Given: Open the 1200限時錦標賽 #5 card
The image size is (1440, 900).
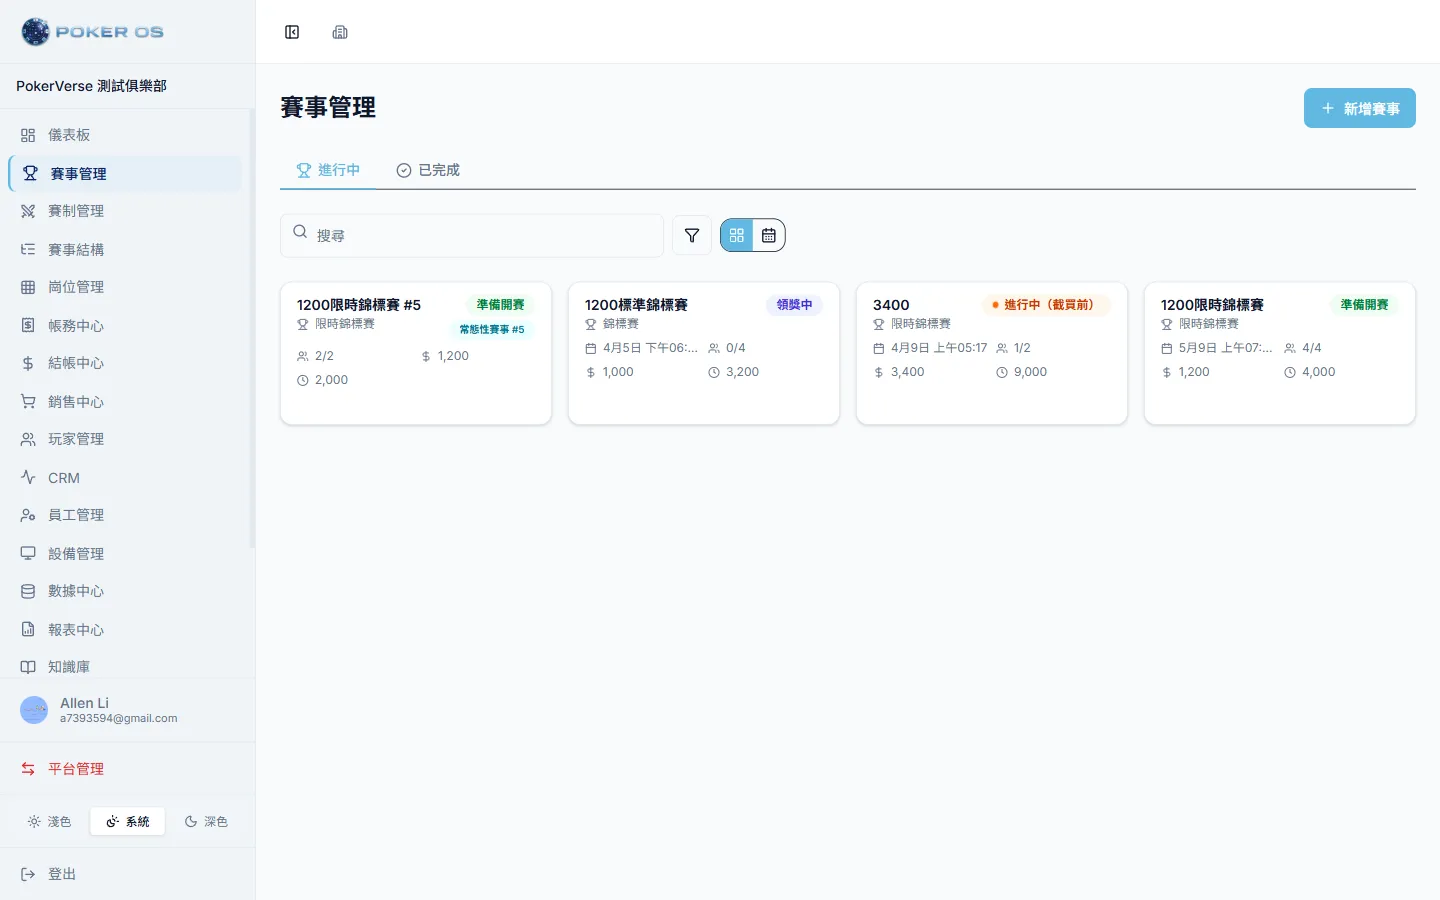Looking at the screenshot, I should (x=416, y=353).
